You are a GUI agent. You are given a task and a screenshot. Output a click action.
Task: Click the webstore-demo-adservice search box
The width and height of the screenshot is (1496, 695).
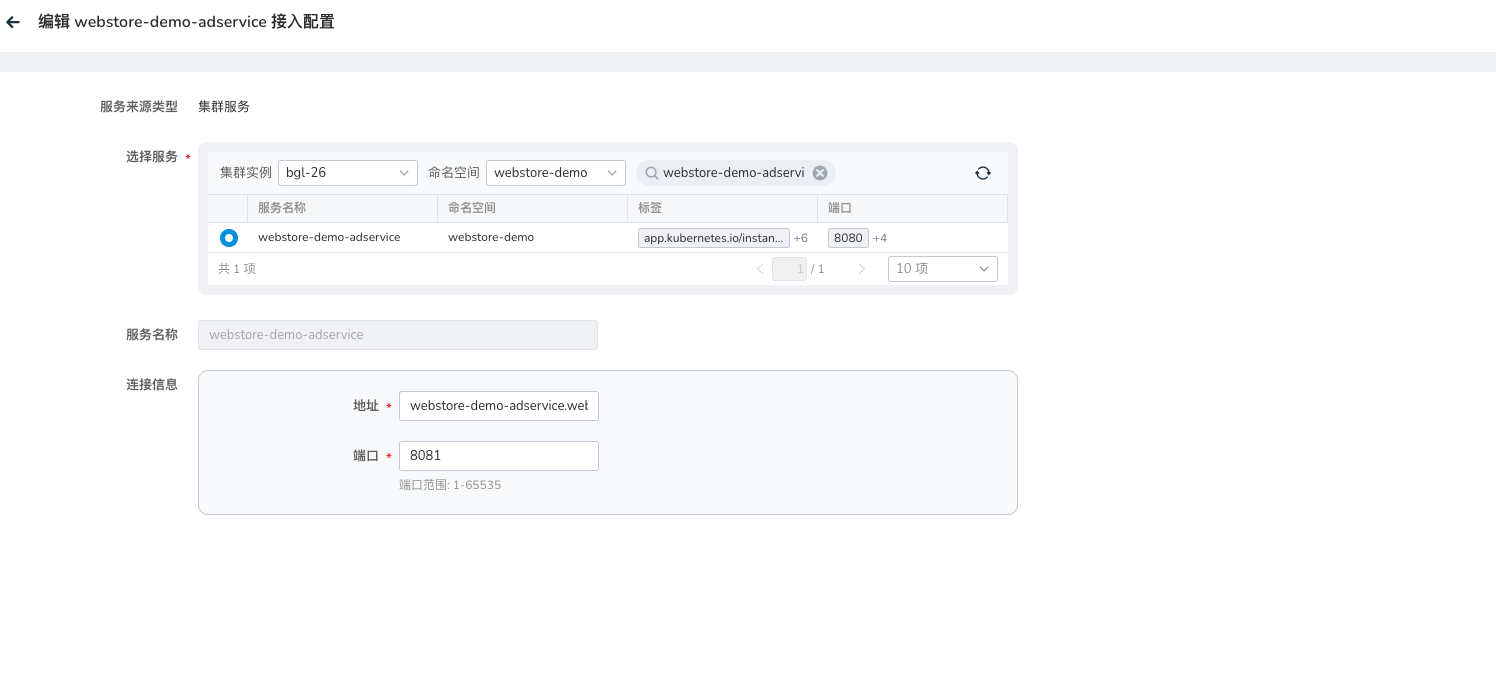(x=733, y=173)
